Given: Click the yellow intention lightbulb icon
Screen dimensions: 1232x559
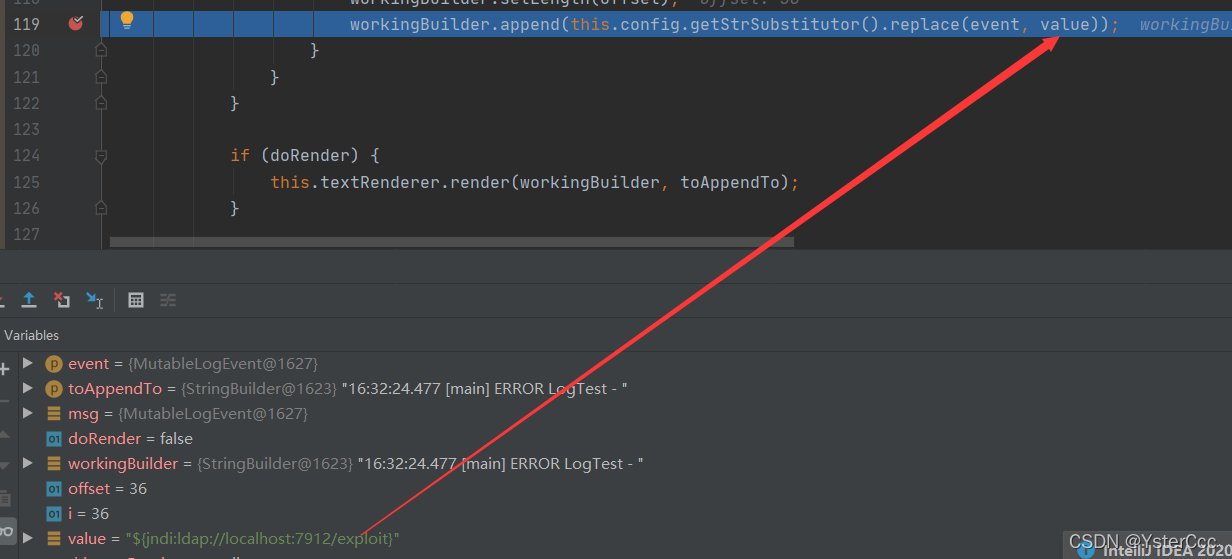Looking at the screenshot, I should pos(127,20).
